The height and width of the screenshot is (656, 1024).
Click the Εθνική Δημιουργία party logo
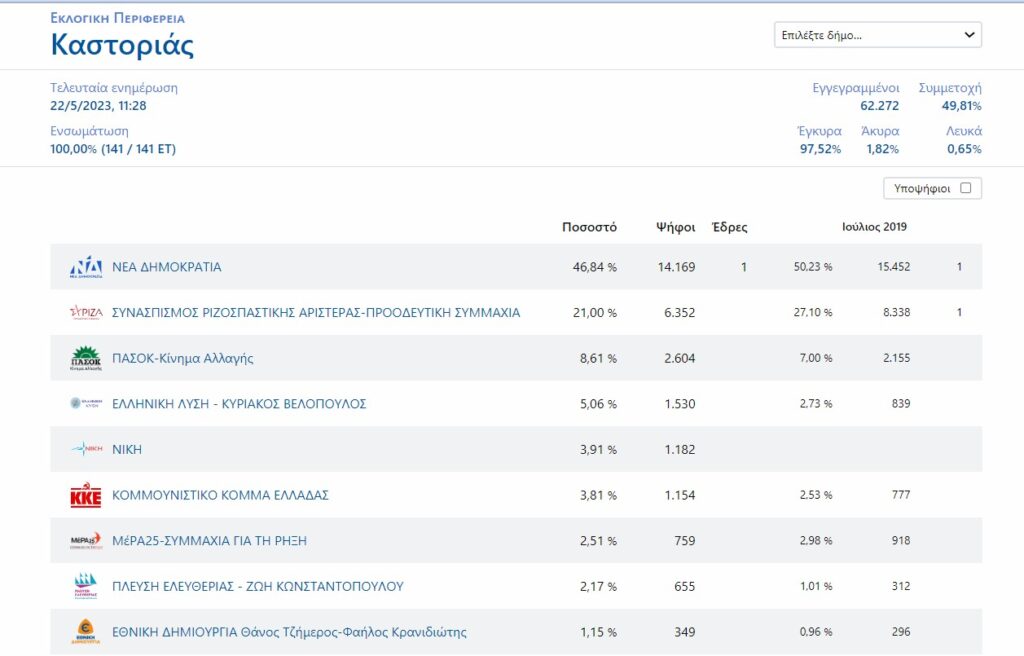pos(85,632)
